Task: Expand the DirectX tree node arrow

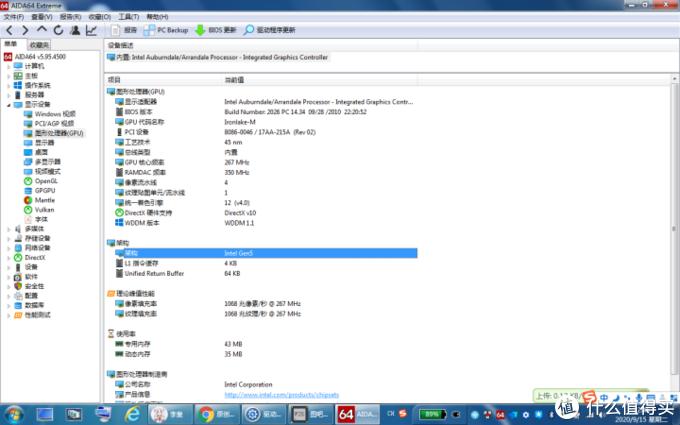Action: pyautogui.click(x=8, y=258)
